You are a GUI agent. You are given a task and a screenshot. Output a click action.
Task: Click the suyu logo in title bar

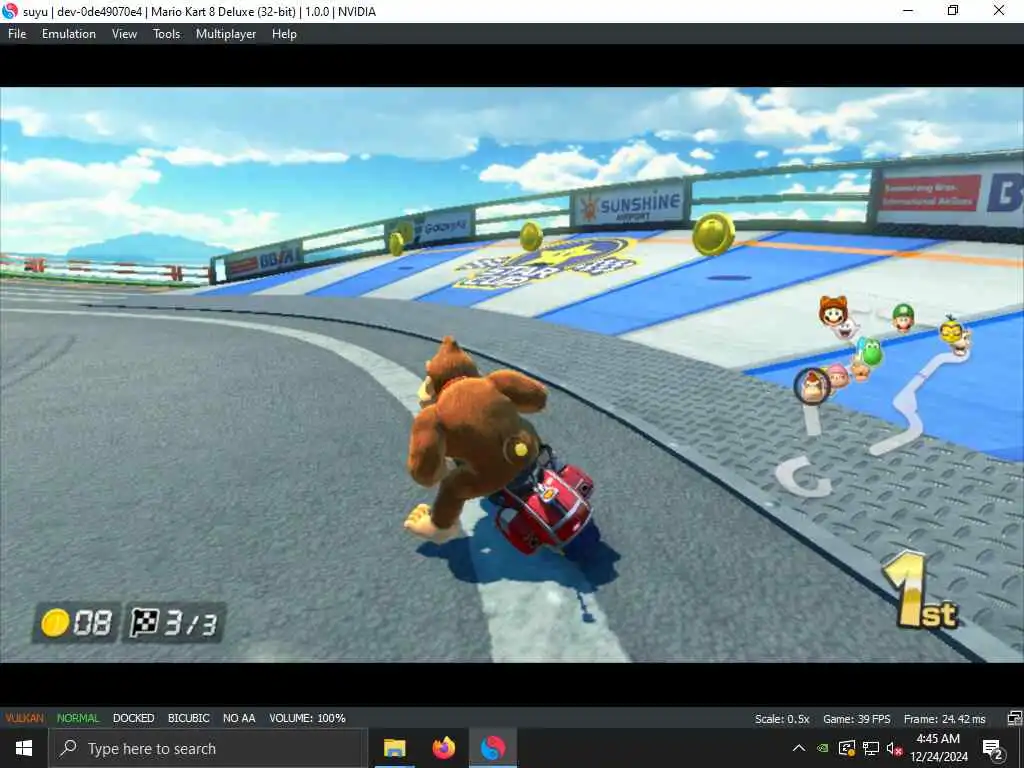click(x=10, y=11)
